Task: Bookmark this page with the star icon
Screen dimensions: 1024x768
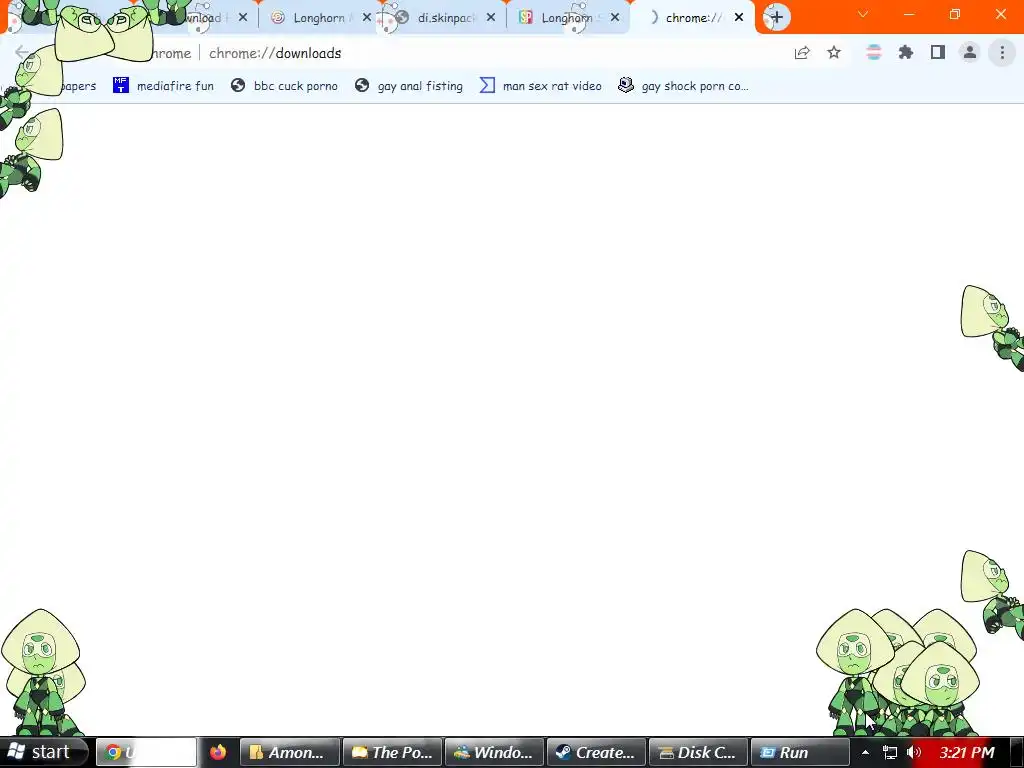Action: tap(834, 53)
